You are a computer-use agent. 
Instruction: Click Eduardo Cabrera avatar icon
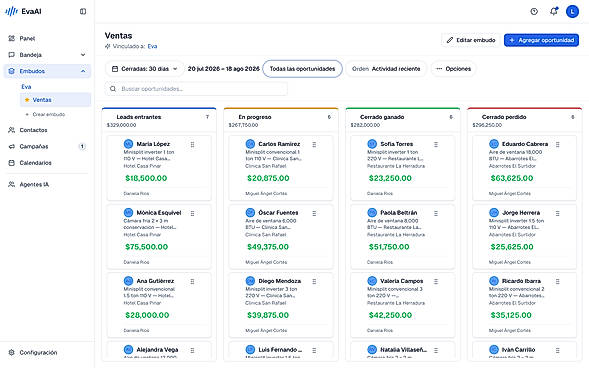[494, 144]
